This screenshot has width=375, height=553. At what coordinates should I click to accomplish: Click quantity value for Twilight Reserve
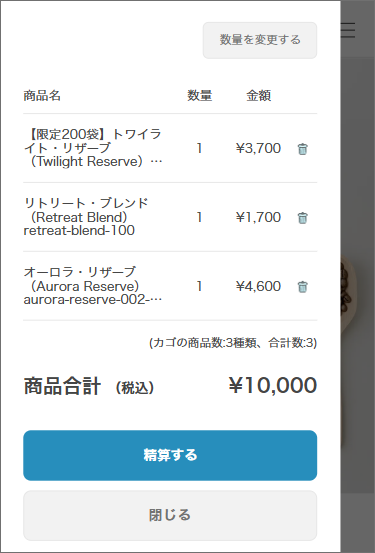pyautogui.click(x=199, y=148)
